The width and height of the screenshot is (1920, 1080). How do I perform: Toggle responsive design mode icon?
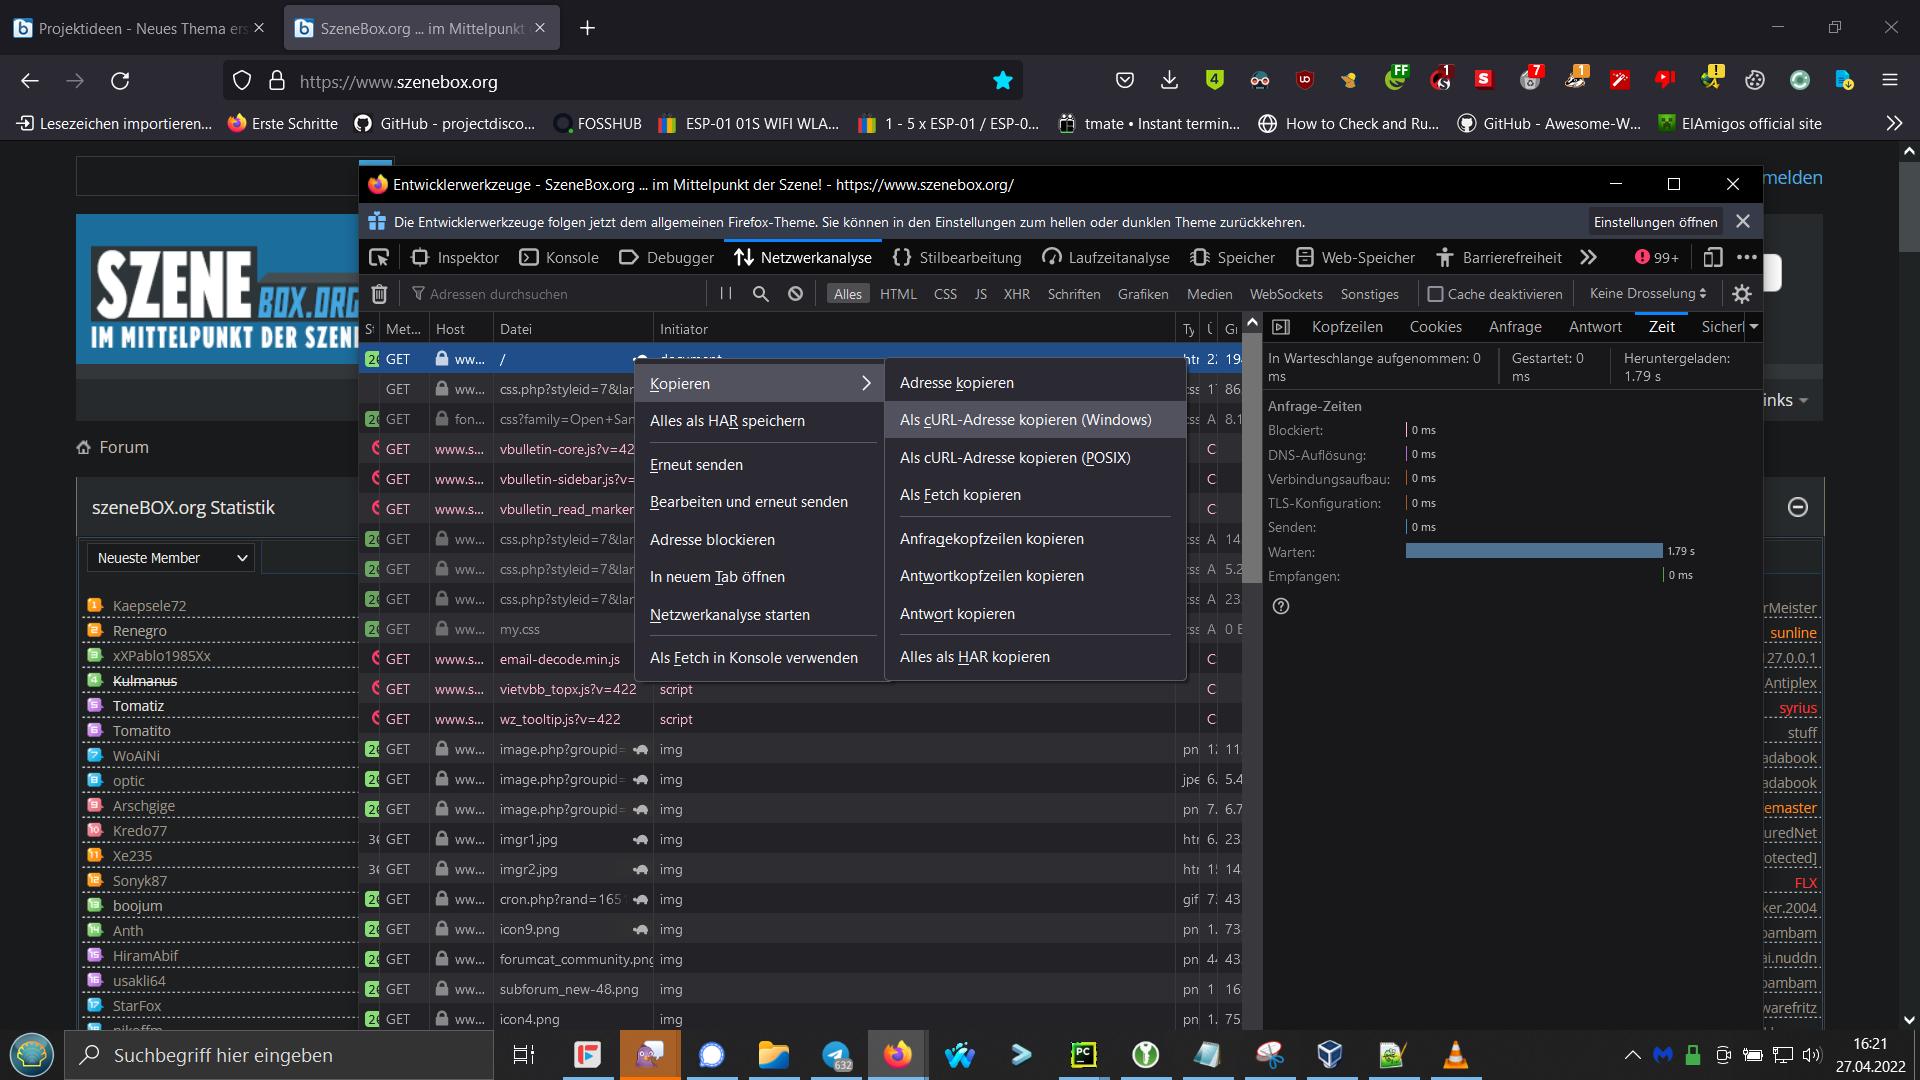point(1712,257)
